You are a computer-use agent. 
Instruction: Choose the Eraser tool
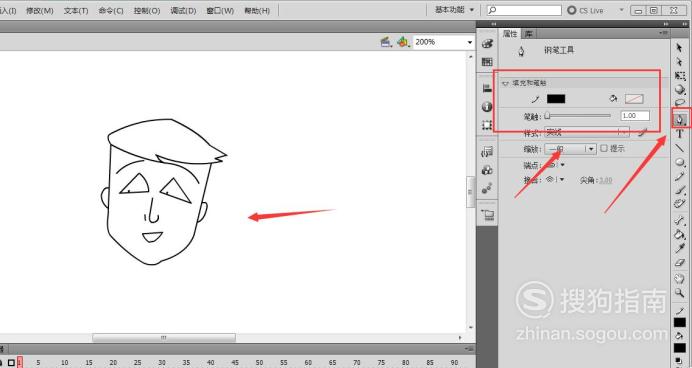[680, 263]
